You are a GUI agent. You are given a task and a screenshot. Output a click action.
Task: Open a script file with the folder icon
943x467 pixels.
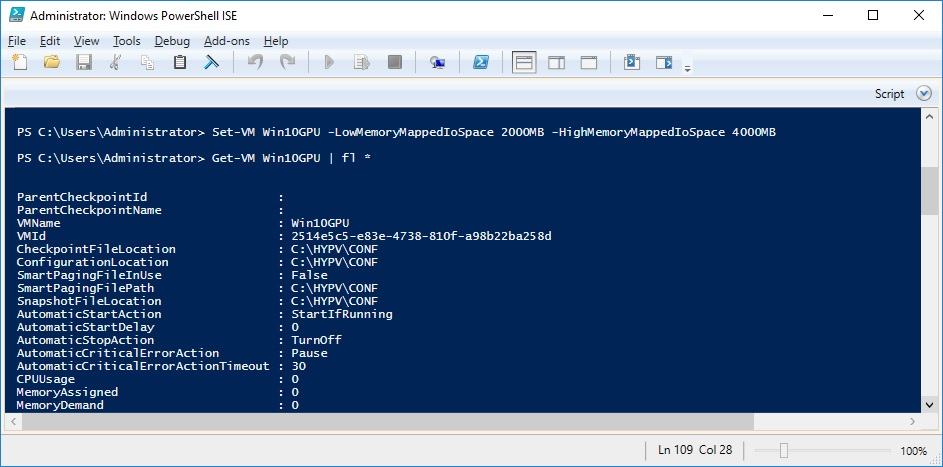pos(52,62)
